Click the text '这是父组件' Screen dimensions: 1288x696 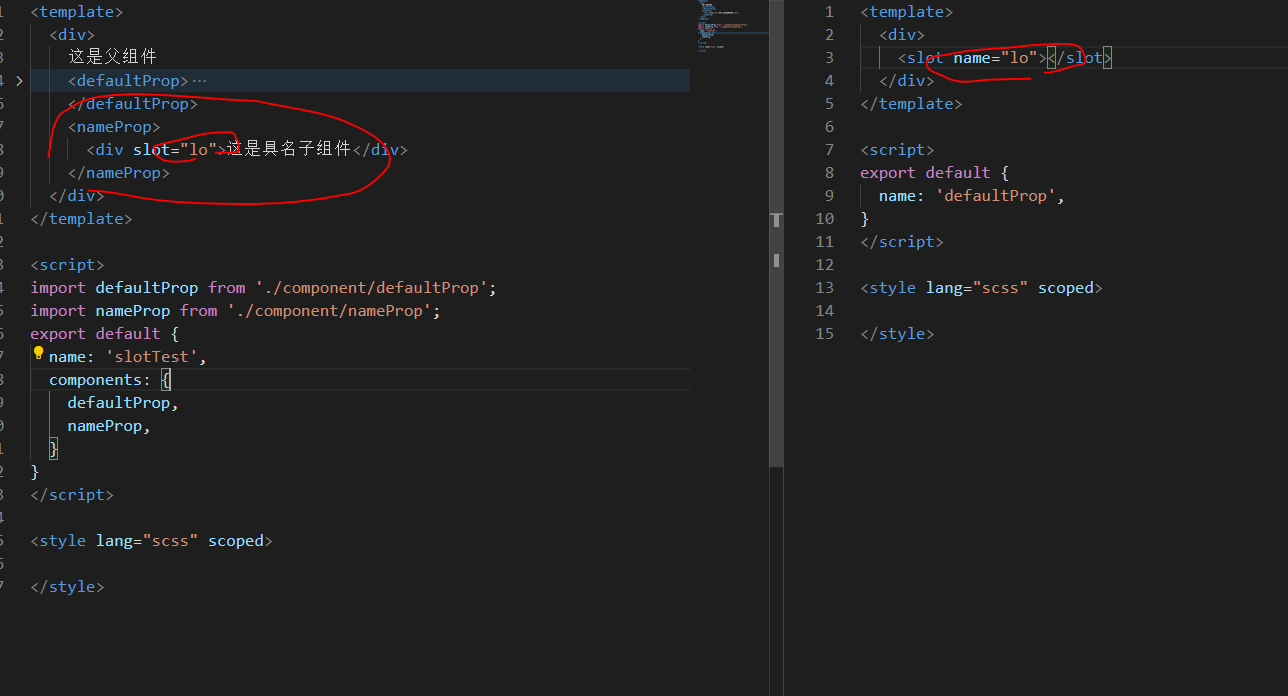[x=112, y=57]
